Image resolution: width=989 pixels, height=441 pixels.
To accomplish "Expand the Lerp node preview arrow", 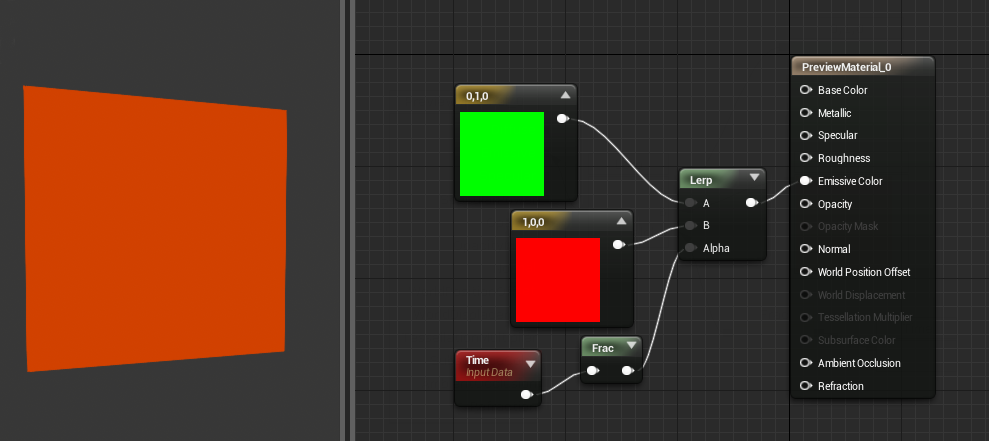I will [754, 179].
